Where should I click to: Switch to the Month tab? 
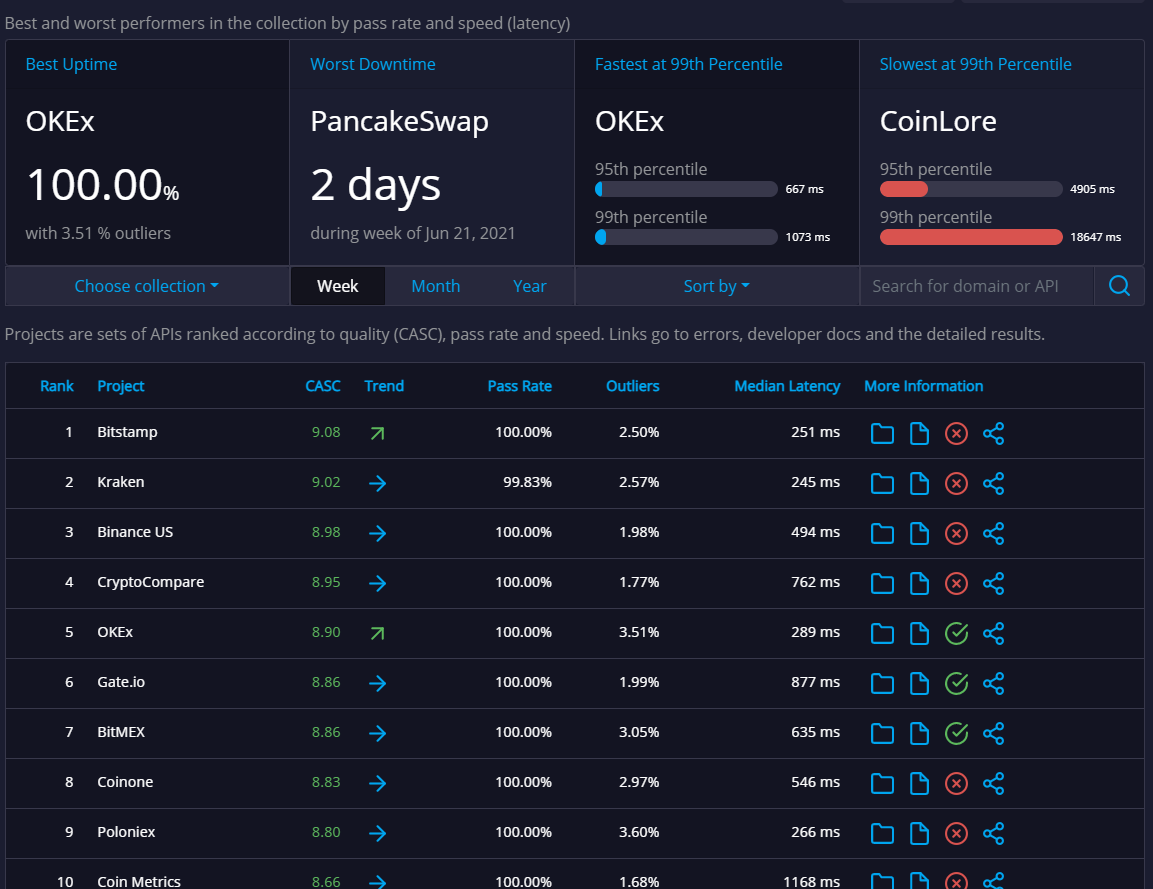pos(435,285)
